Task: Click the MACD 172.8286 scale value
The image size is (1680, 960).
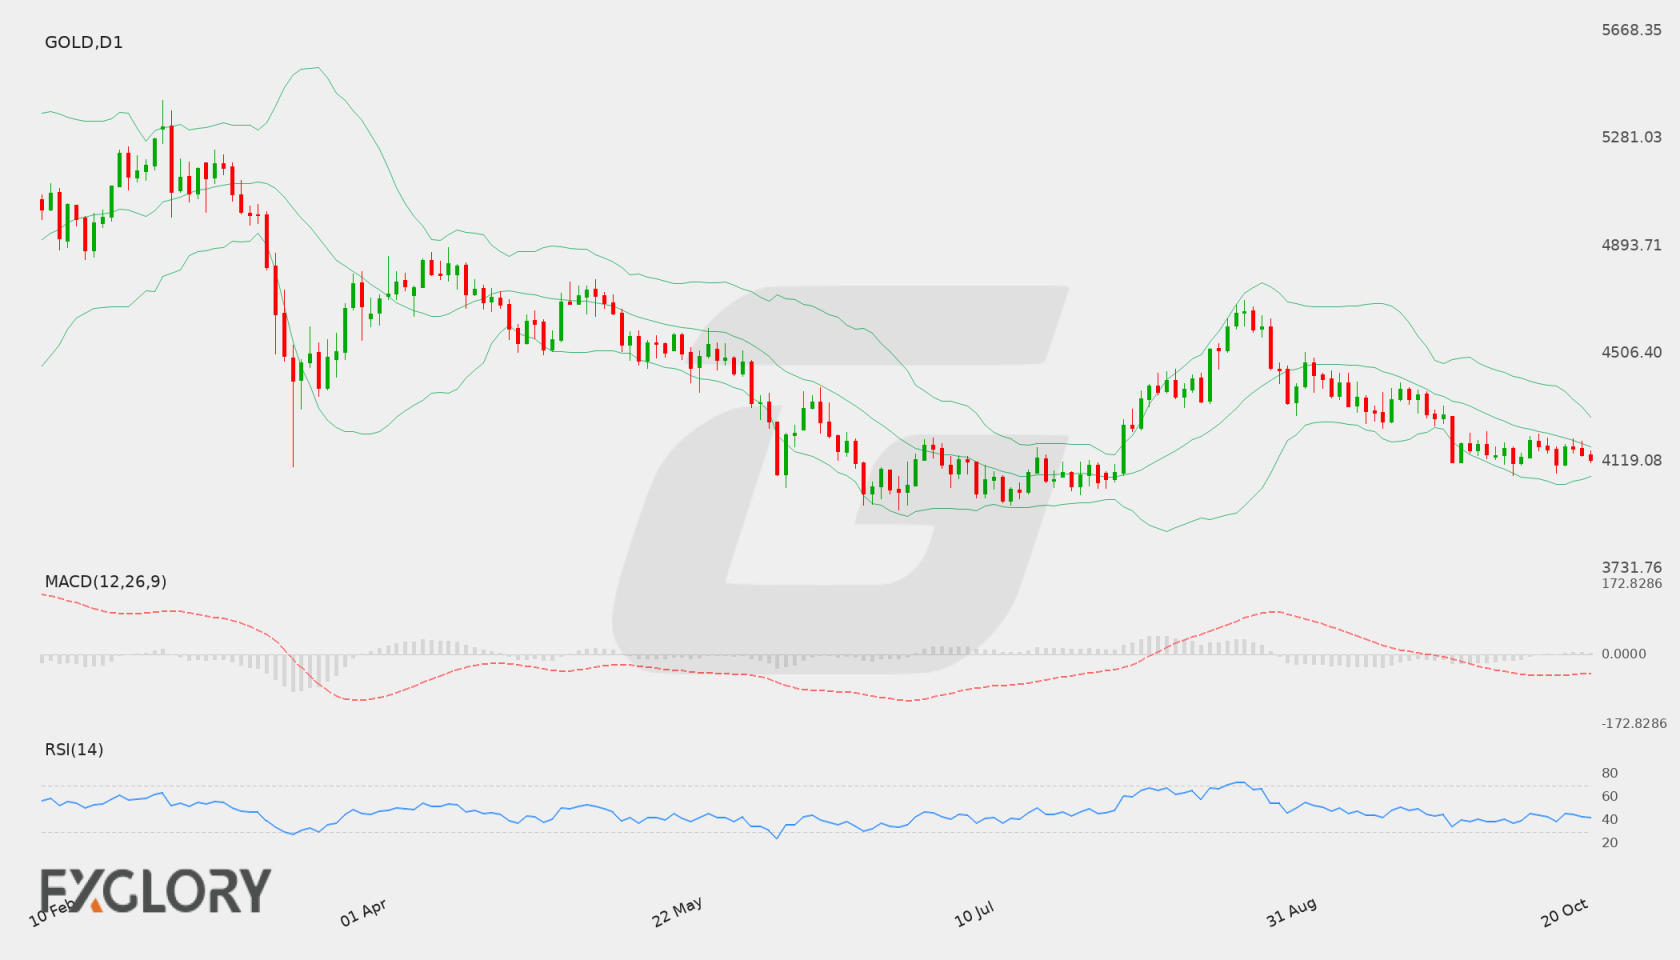Action: click(x=1631, y=583)
